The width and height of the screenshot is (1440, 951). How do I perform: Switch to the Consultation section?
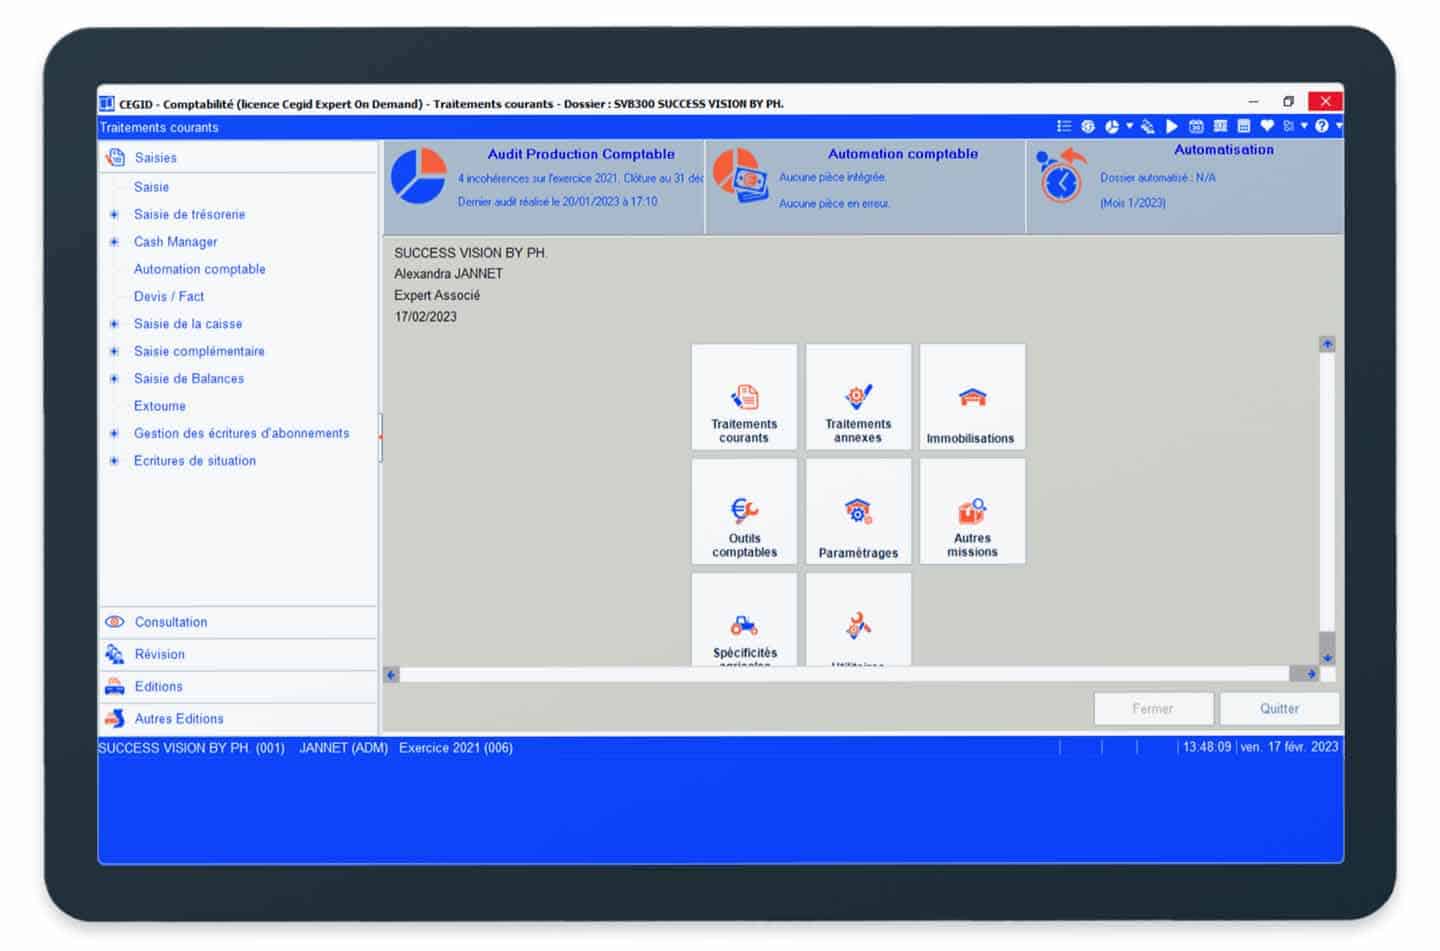pos(171,622)
